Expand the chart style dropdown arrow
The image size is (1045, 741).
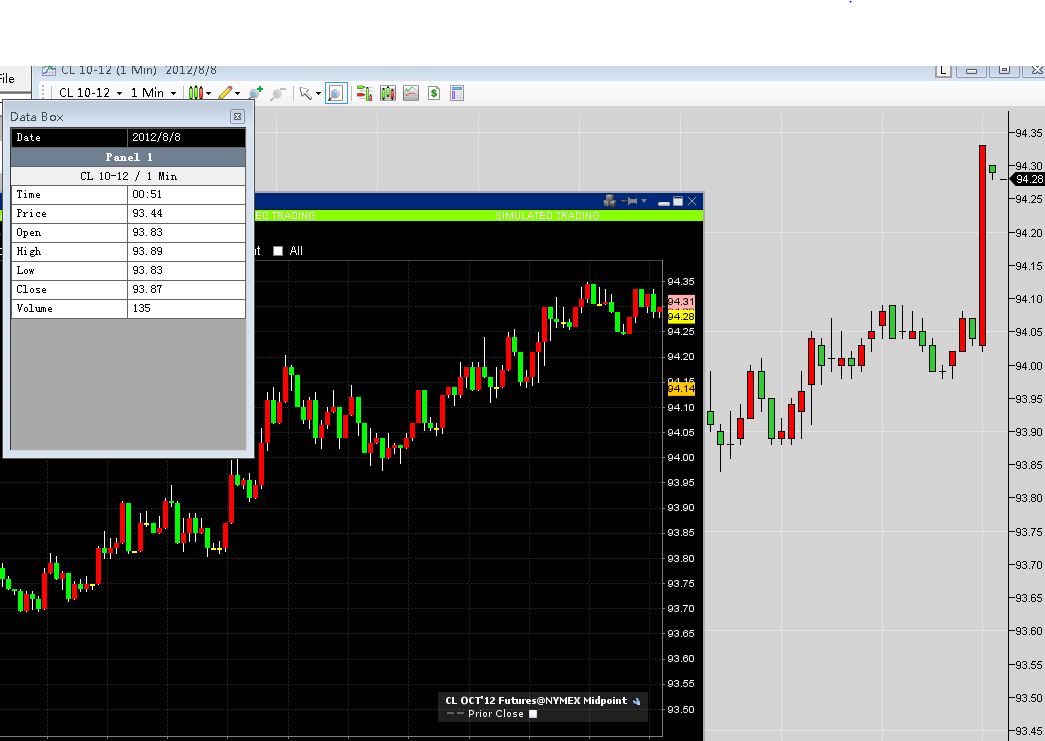click(x=209, y=93)
